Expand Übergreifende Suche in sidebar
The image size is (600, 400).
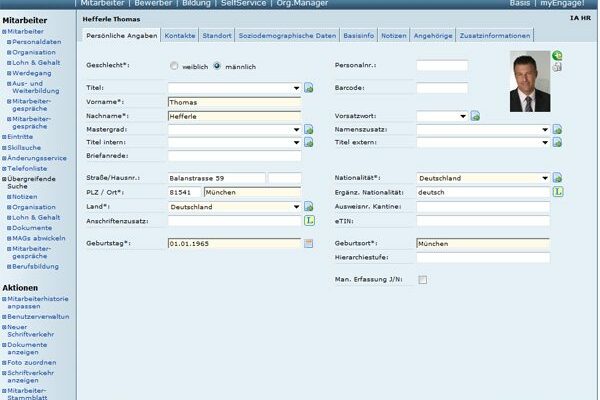31,182
